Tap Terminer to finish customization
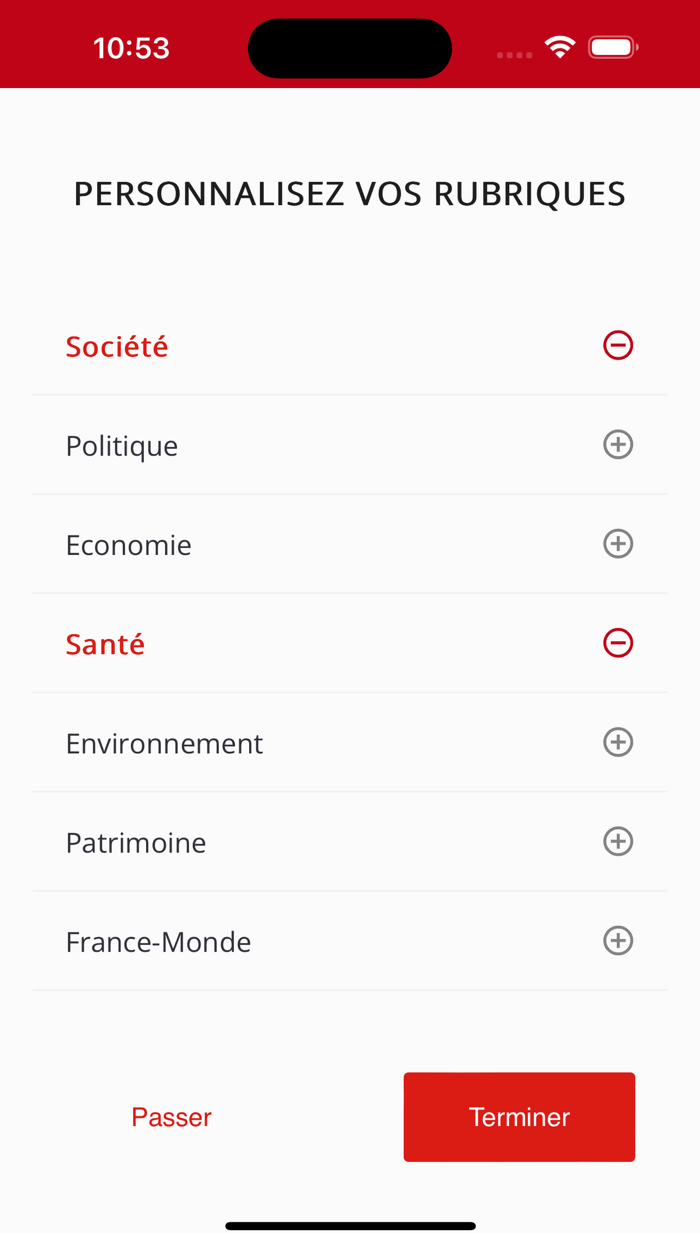The image size is (700, 1244). [519, 1117]
